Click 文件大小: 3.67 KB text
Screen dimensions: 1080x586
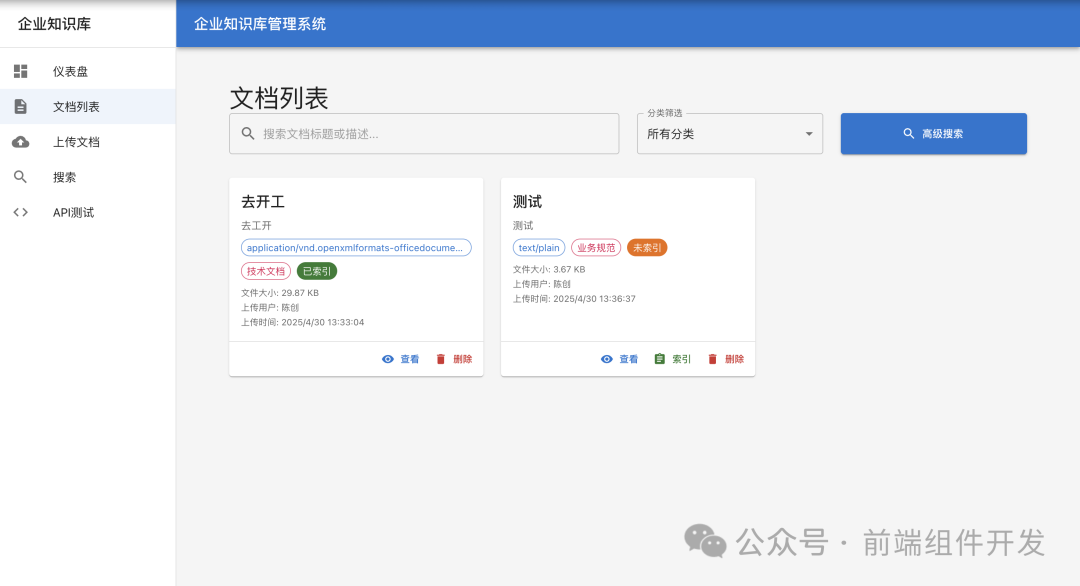[549, 269]
